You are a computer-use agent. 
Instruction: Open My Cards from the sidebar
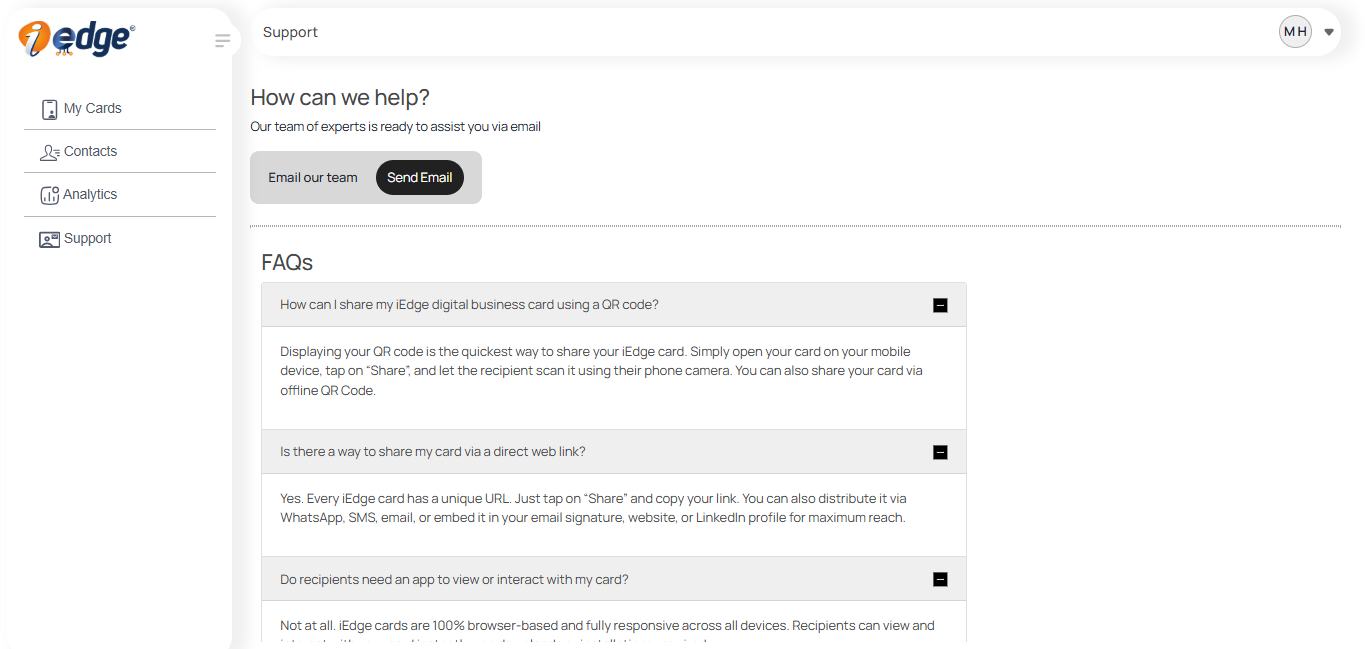[x=92, y=108]
